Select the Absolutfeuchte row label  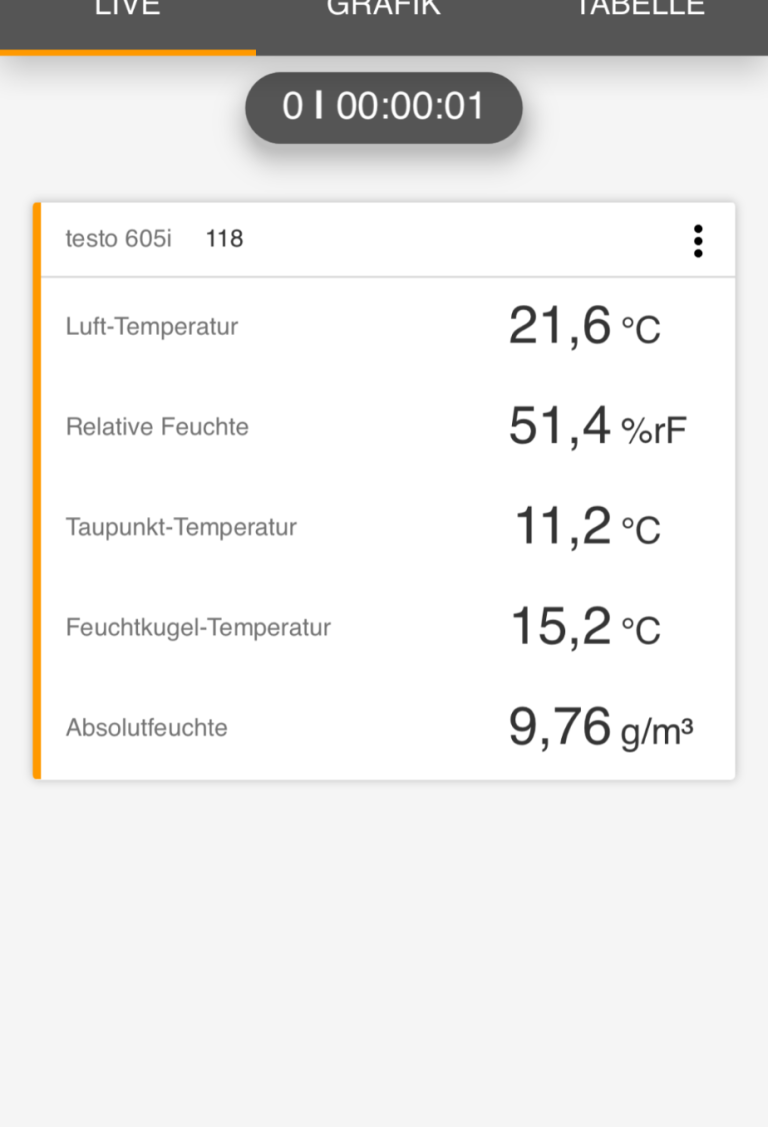coord(147,727)
